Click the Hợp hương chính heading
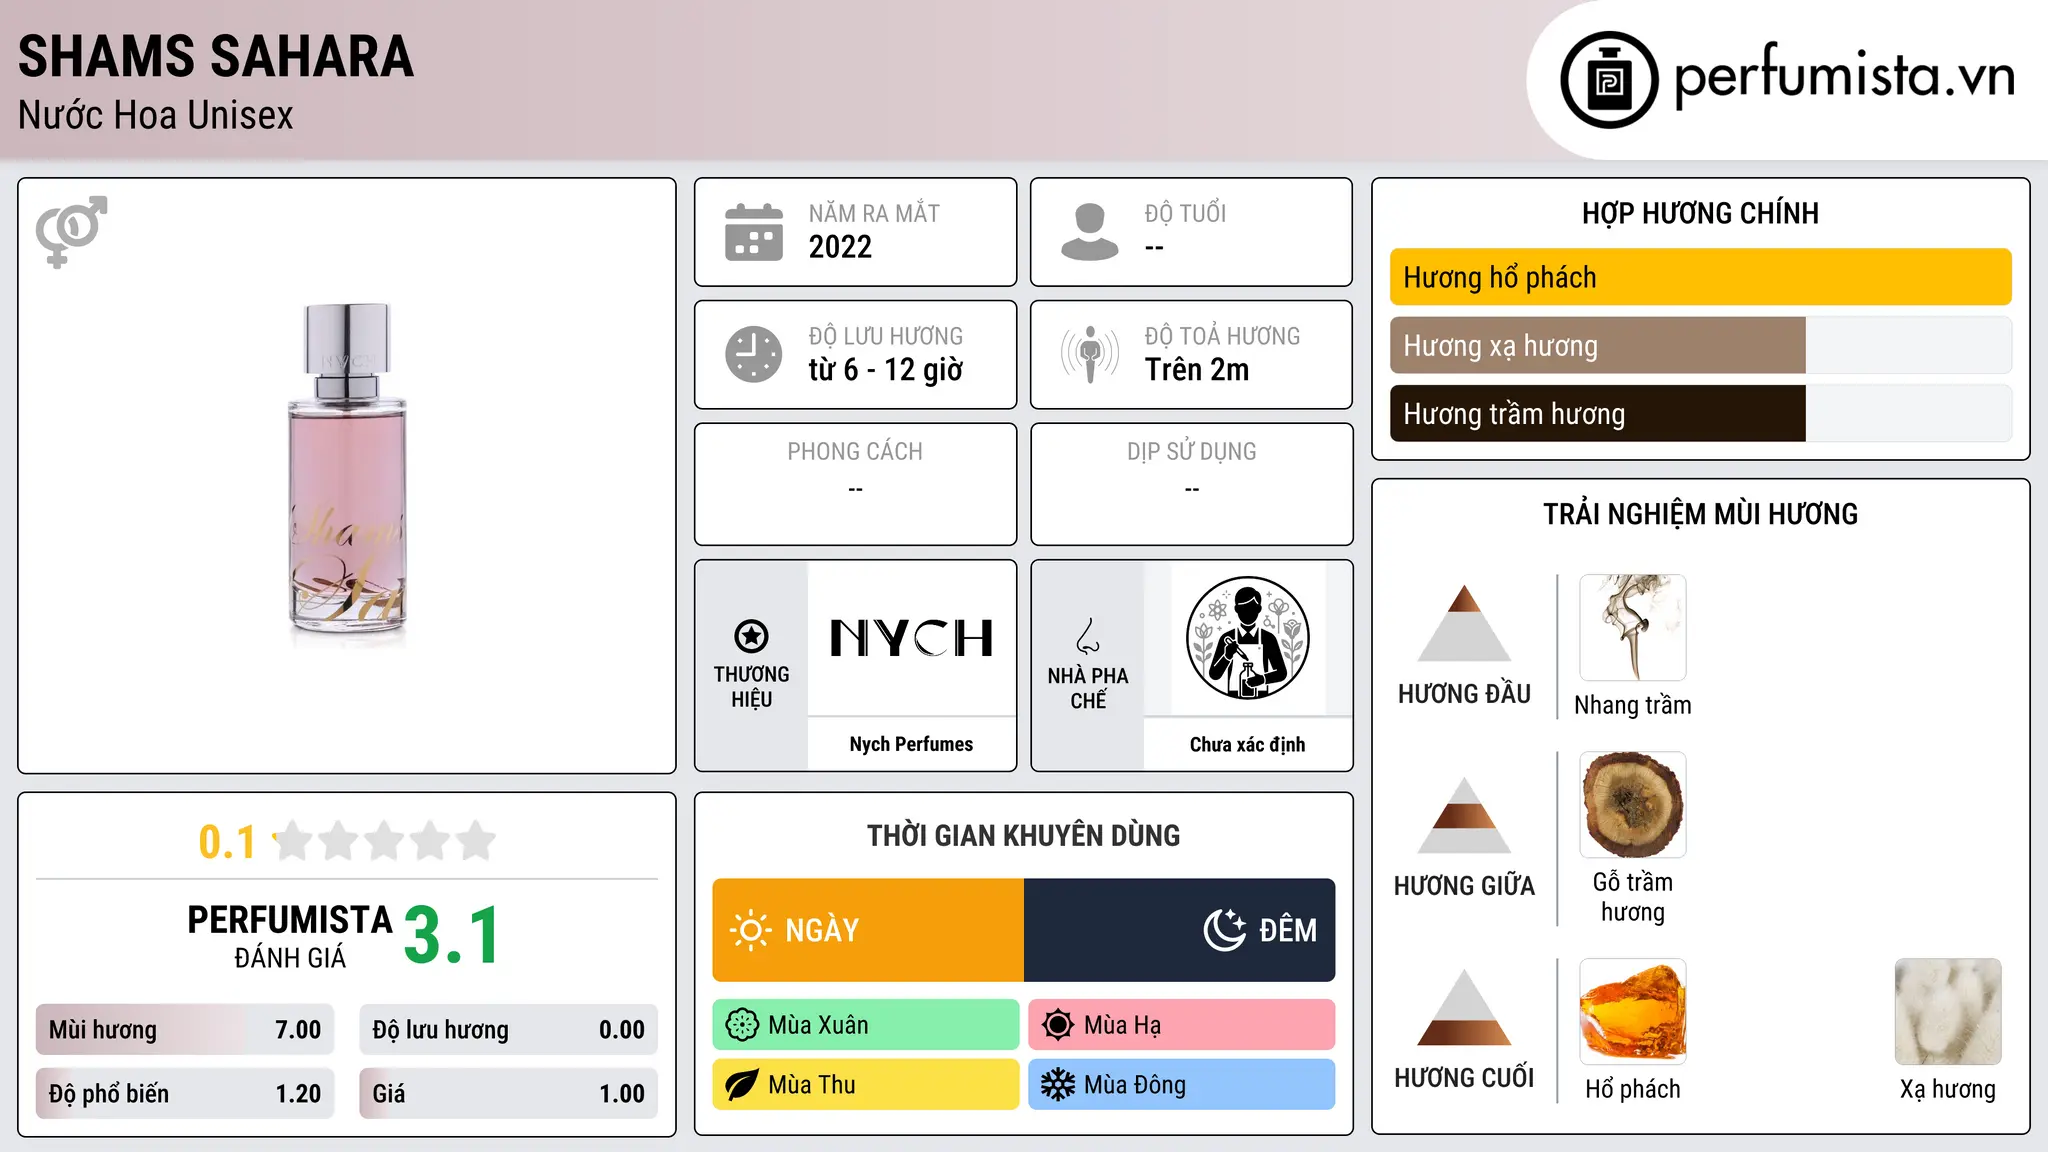 pyautogui.click(x=1700, y=213)
